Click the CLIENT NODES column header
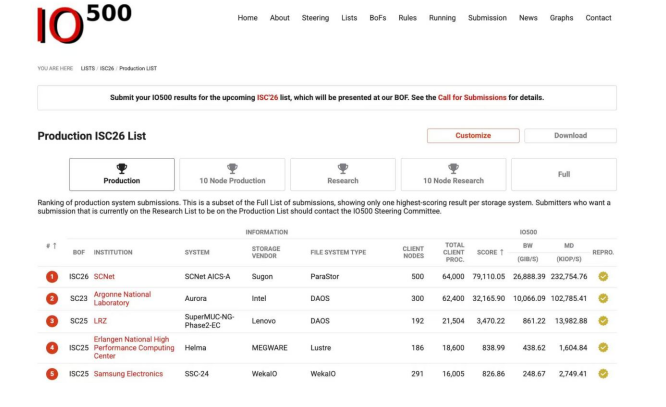The height and width of the screenshot is (407, 666). pos(413,252)
